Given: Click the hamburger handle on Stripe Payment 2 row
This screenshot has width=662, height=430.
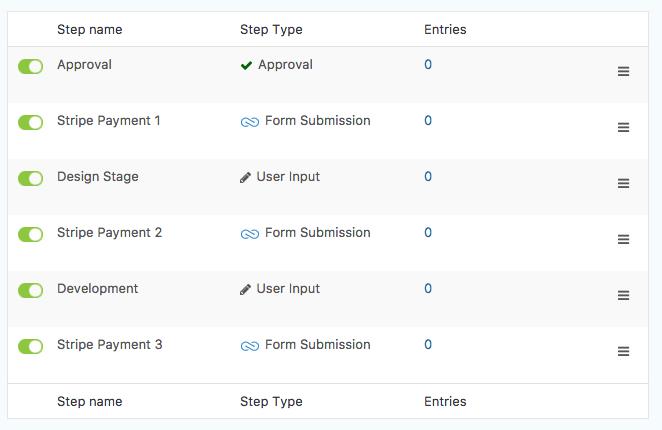Looking at the screenshot, I should (623, 240).
